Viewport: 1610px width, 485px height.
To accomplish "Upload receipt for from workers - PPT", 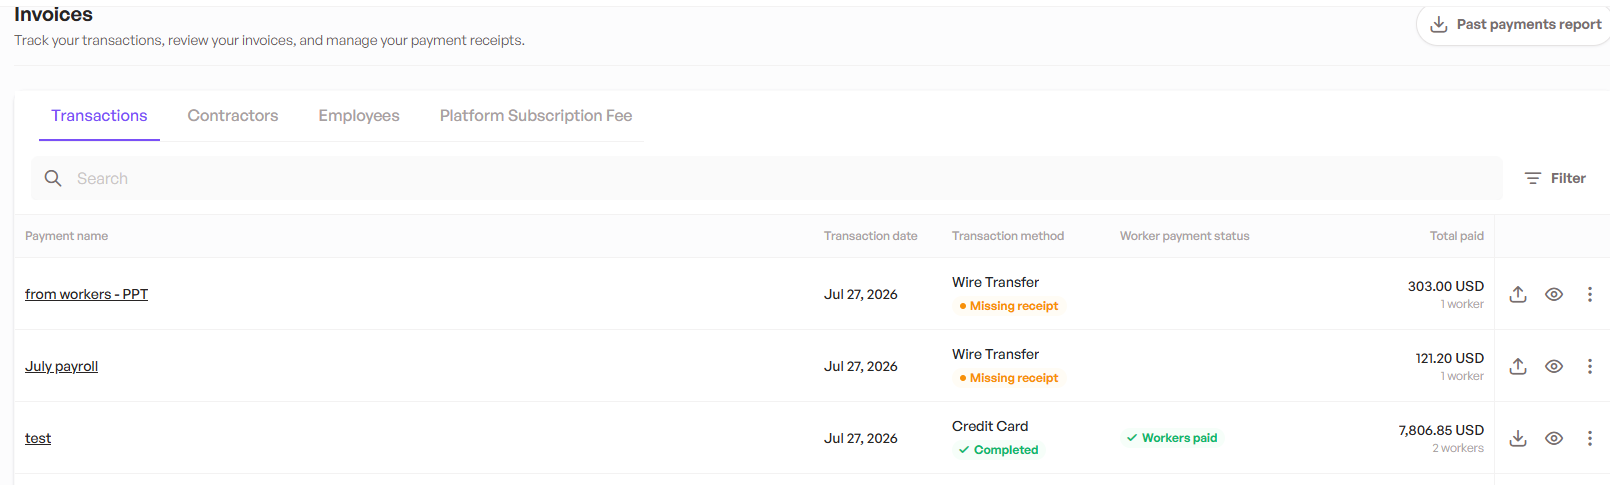I will (1518, 294).
